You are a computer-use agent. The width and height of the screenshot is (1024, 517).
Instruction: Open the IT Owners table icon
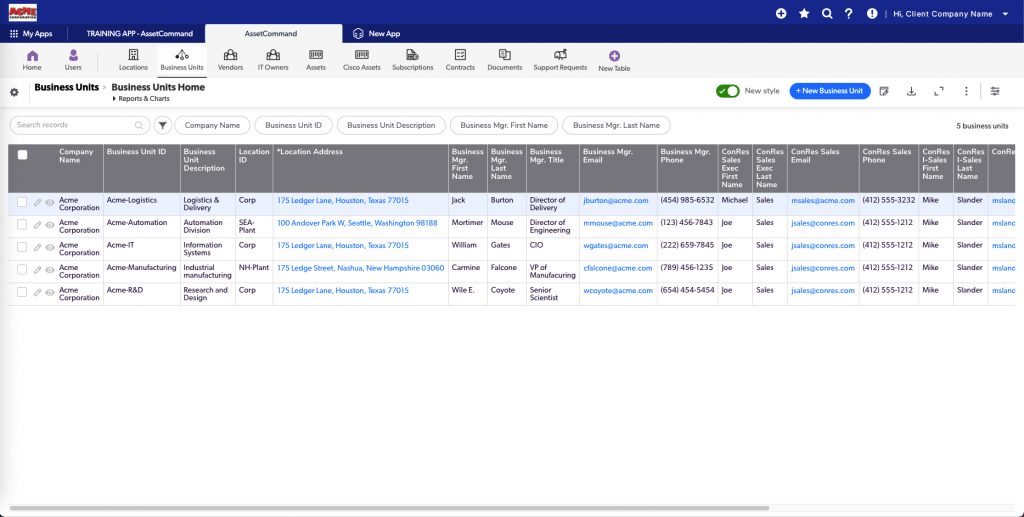click(273, 55)
